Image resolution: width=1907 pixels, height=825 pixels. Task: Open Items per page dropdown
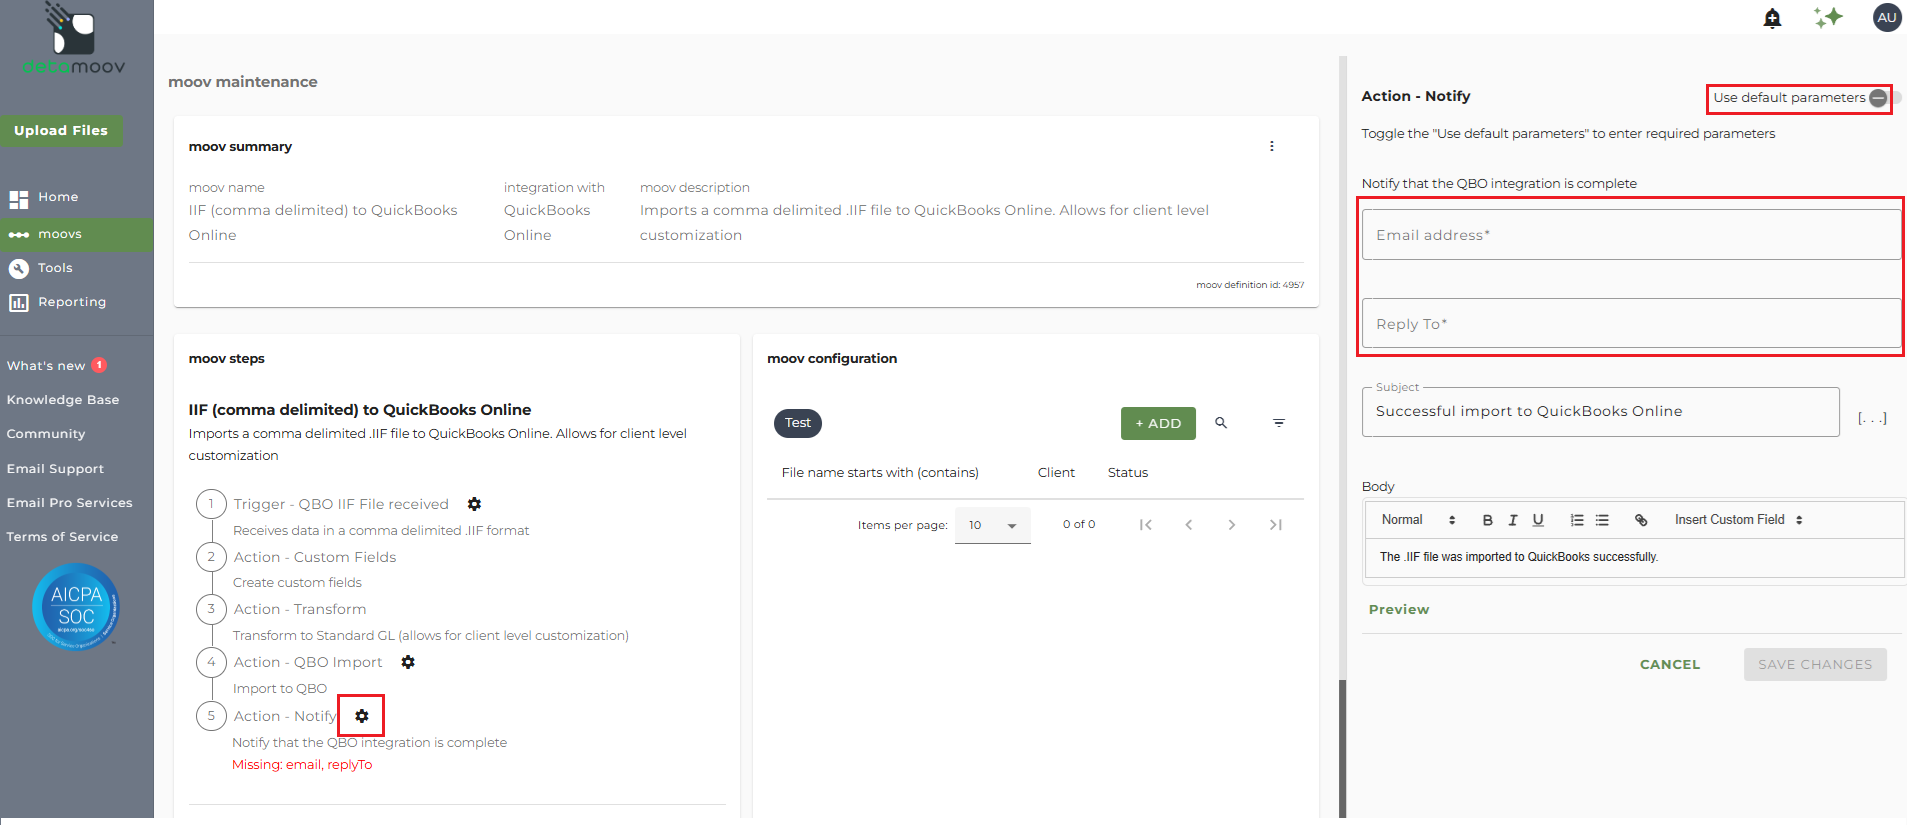993,525
